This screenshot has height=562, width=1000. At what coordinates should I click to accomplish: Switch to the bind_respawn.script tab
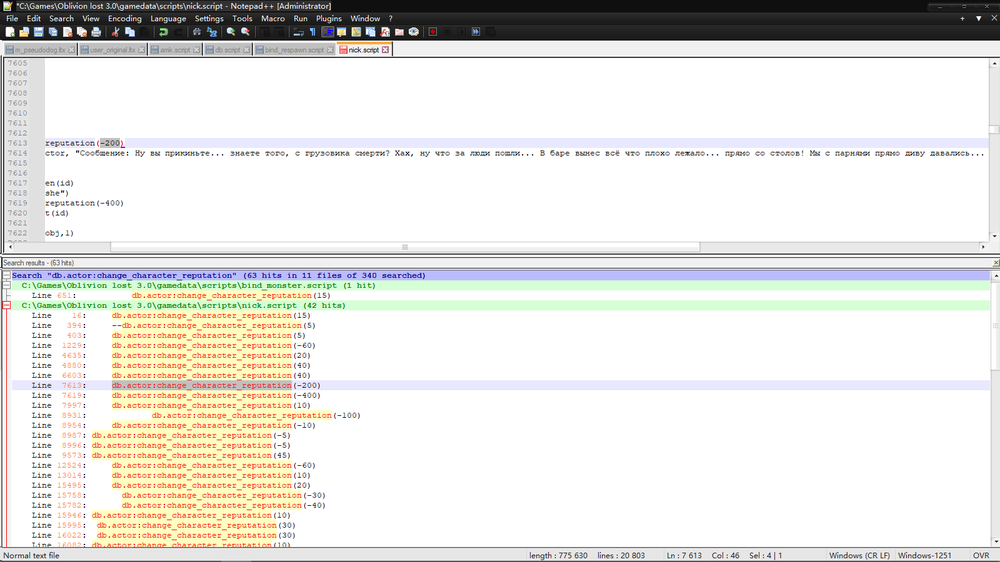click(x=294, y=49)
